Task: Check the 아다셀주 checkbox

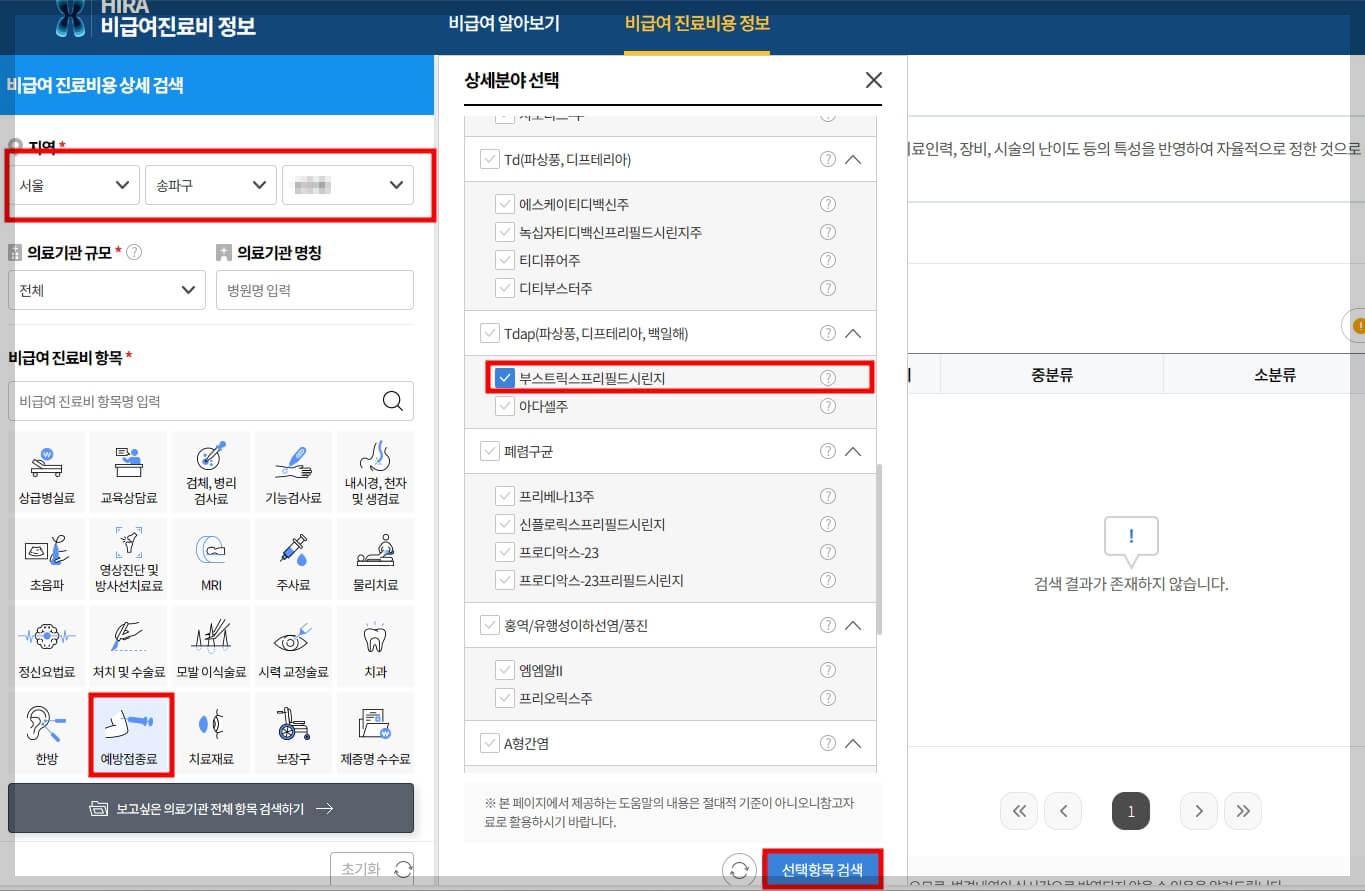Action: pos(505,406)
